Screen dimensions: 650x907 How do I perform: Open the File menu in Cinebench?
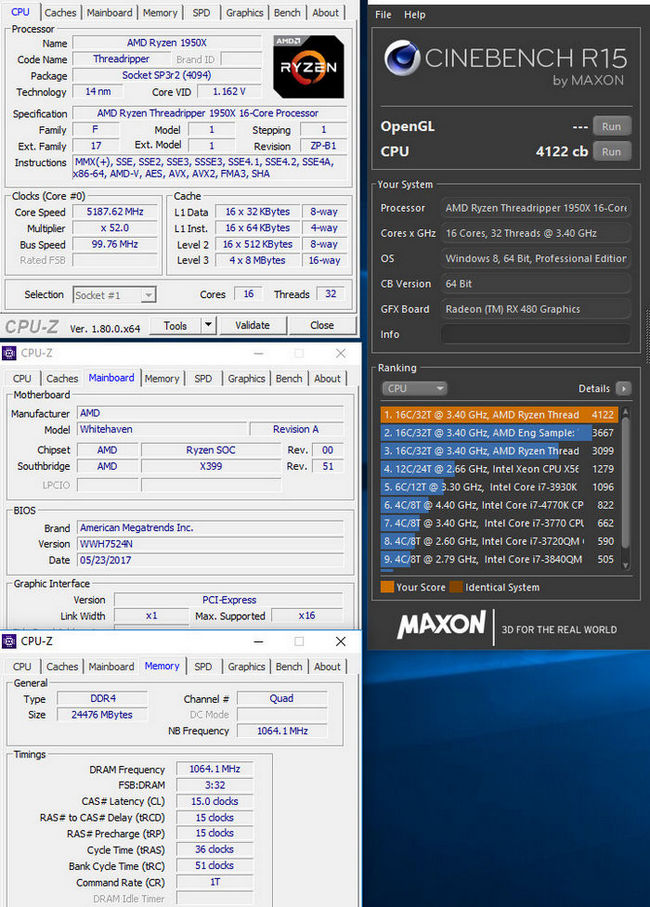[x=384, y=15]
